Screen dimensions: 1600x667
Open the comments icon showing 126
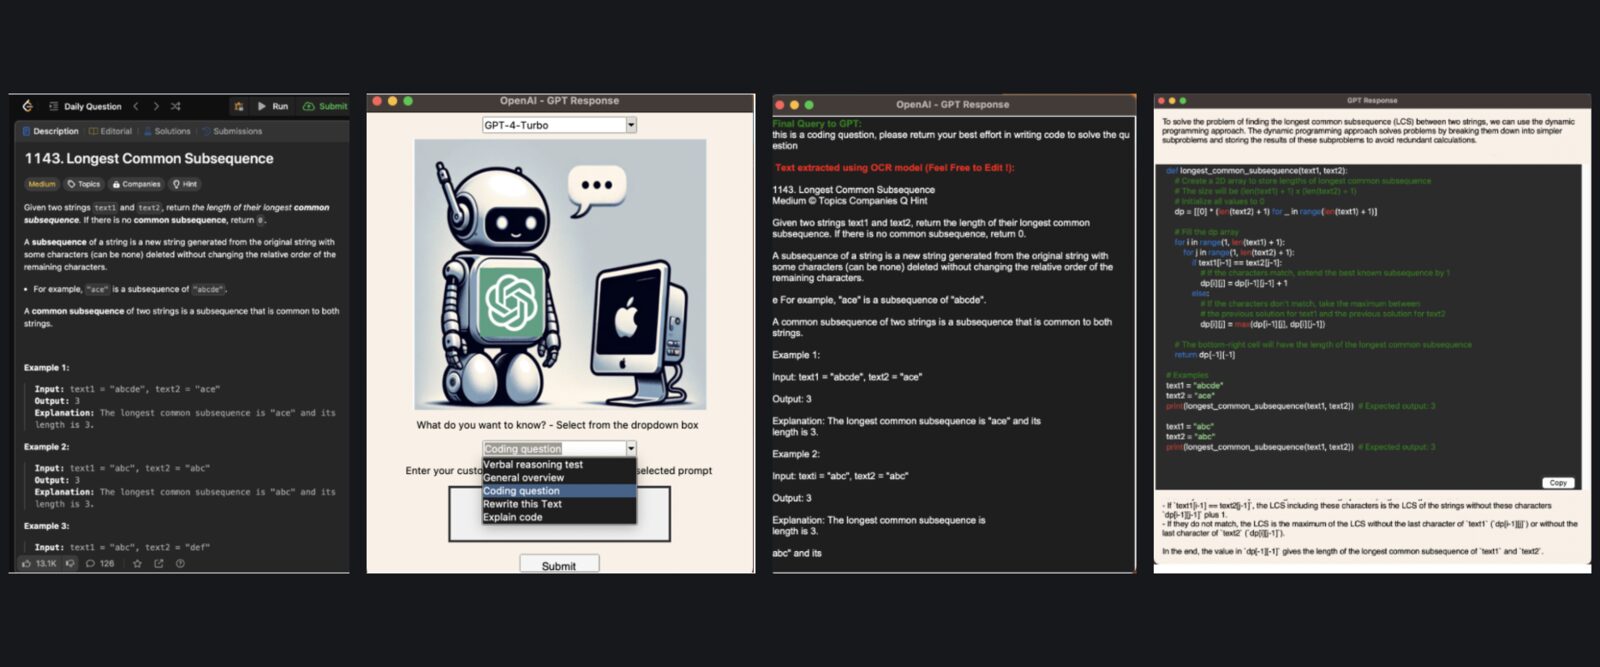100,564
